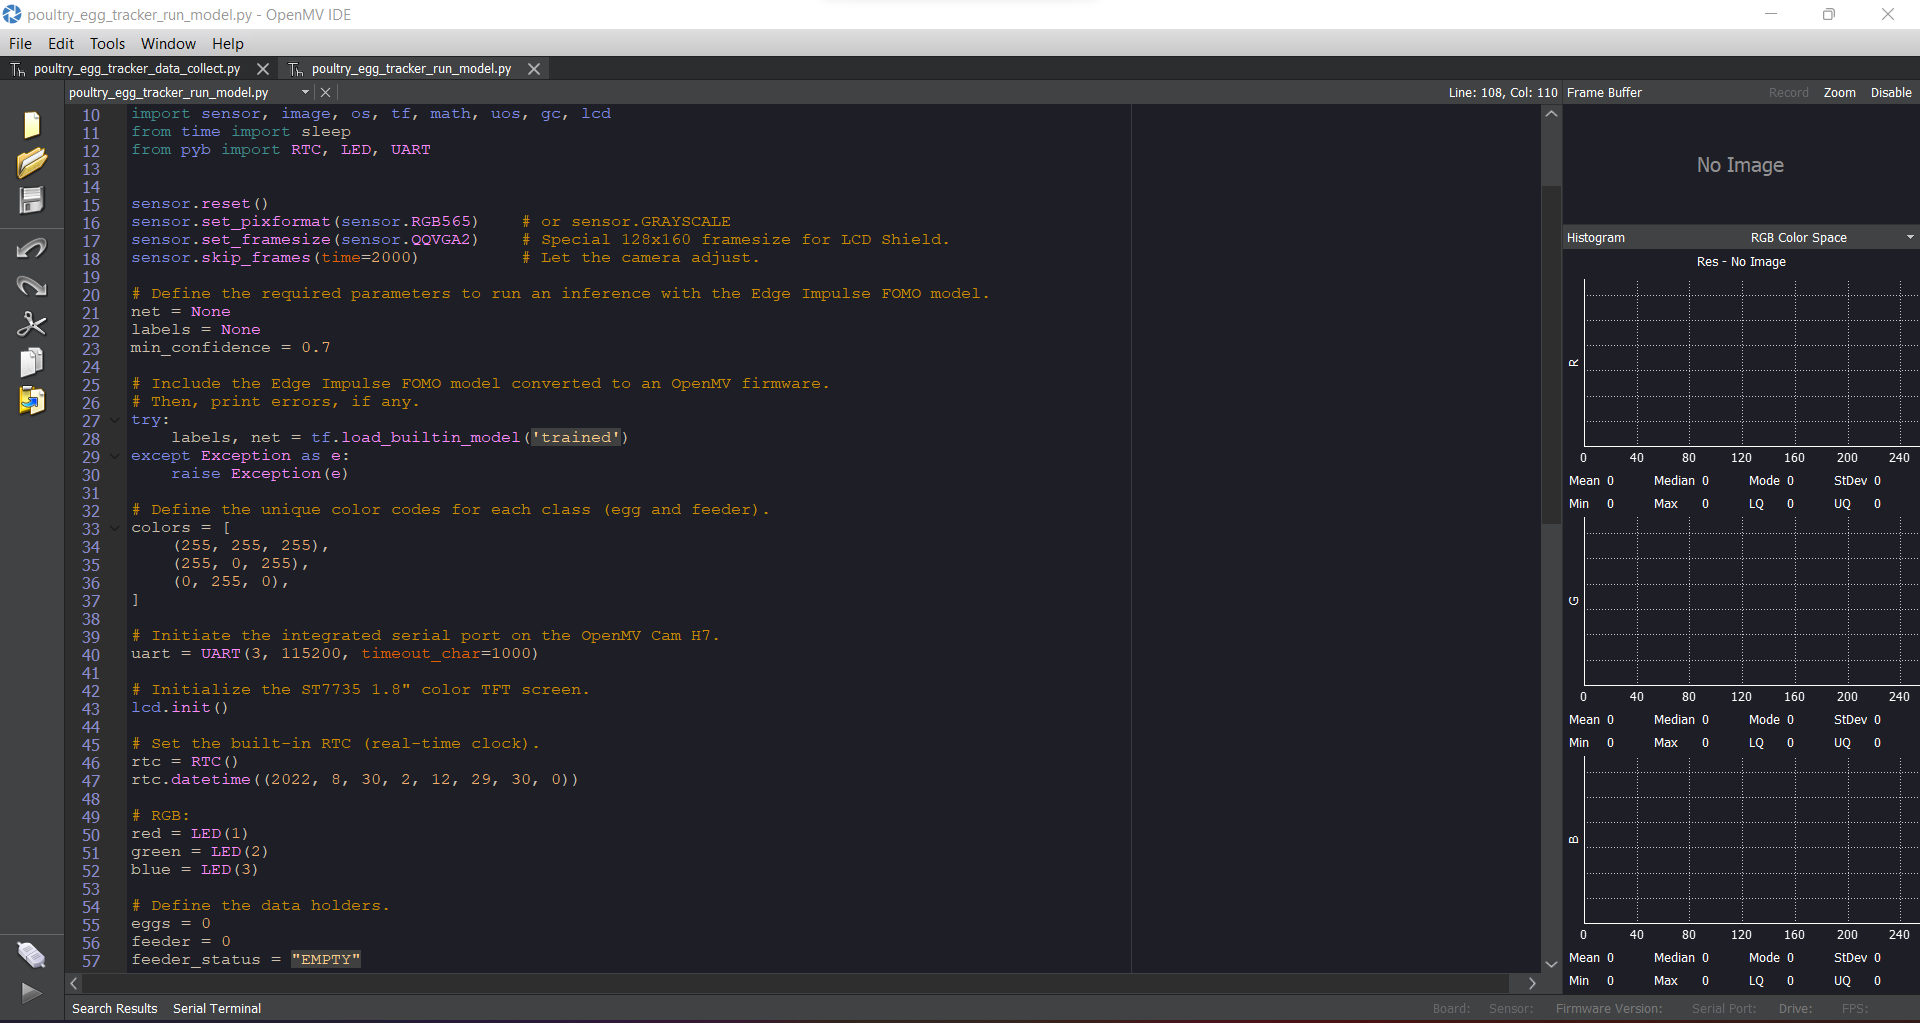The image size is (1920, 1023).
Task: Click the Connect camera plug icon
Action: pyautogui.click(x=32, y=955)
